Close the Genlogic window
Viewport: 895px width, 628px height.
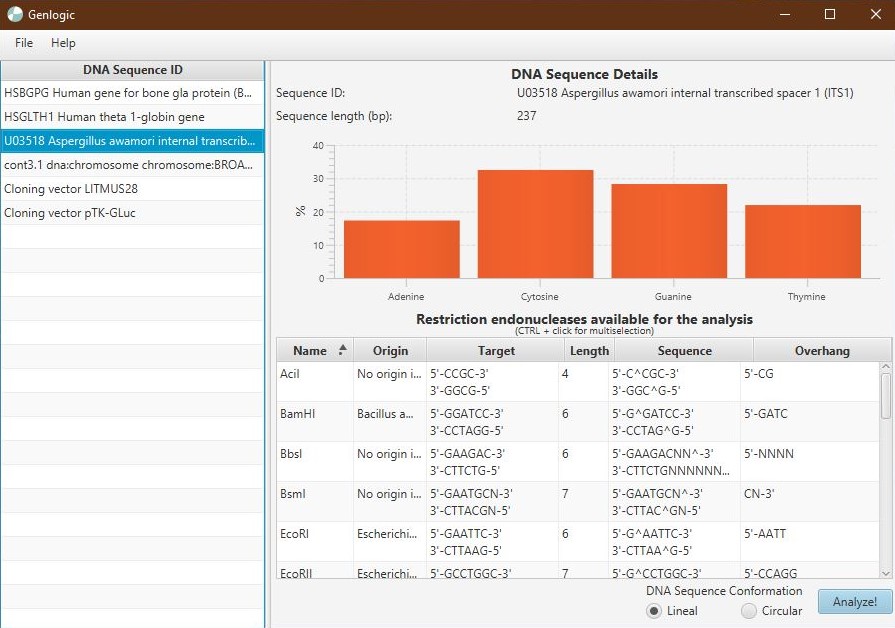coord(876,14)
